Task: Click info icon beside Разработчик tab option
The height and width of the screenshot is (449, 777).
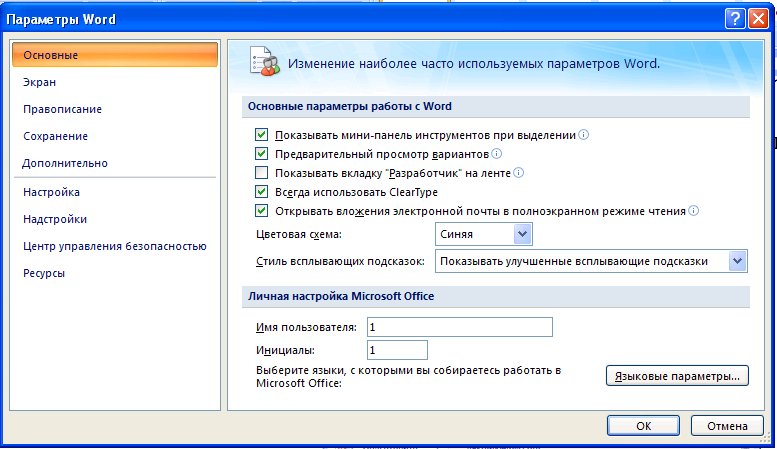Action: [x=518, y=172]
